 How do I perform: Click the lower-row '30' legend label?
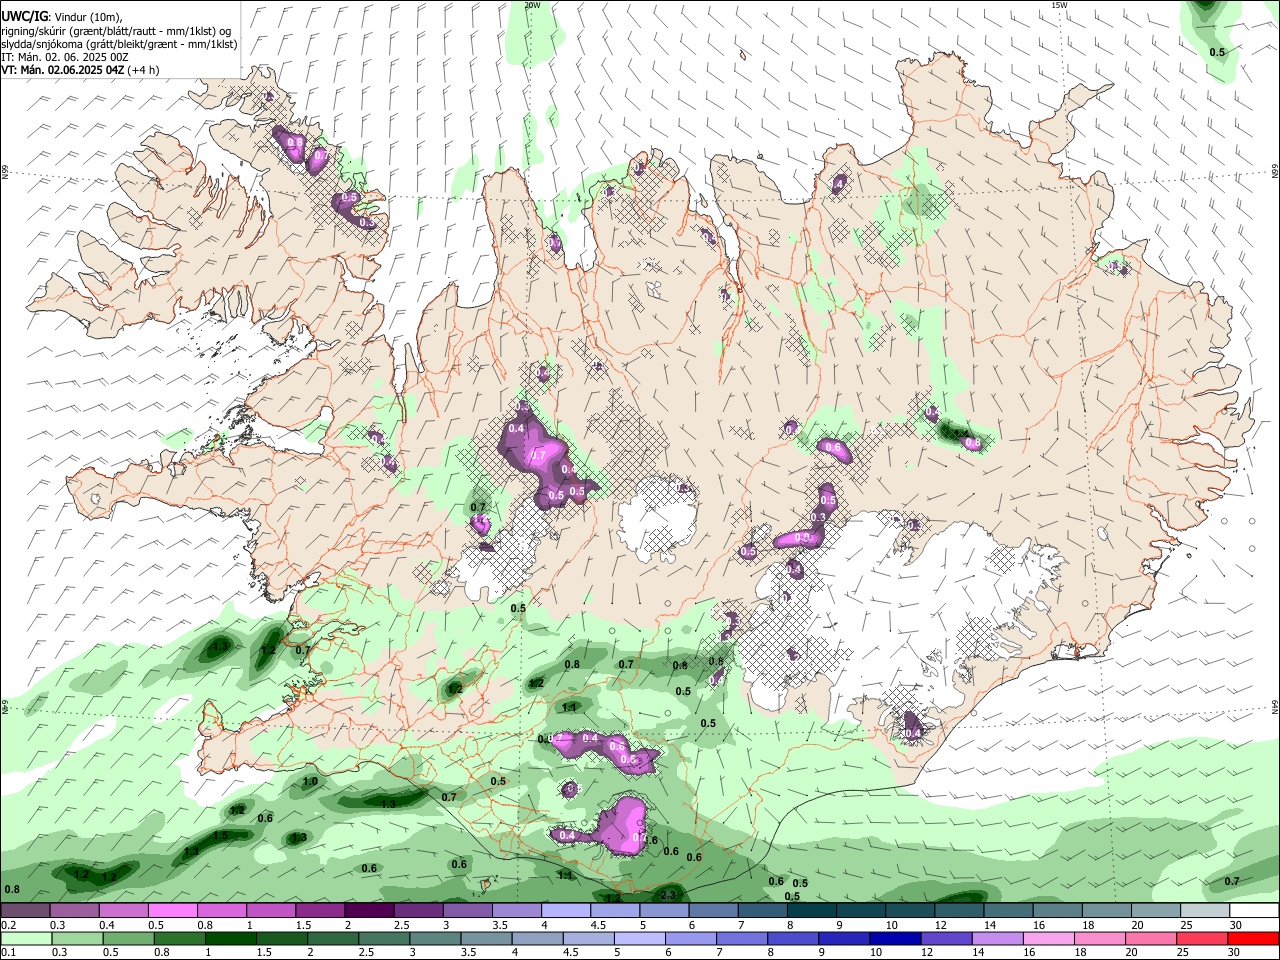tap(1236, 952)
